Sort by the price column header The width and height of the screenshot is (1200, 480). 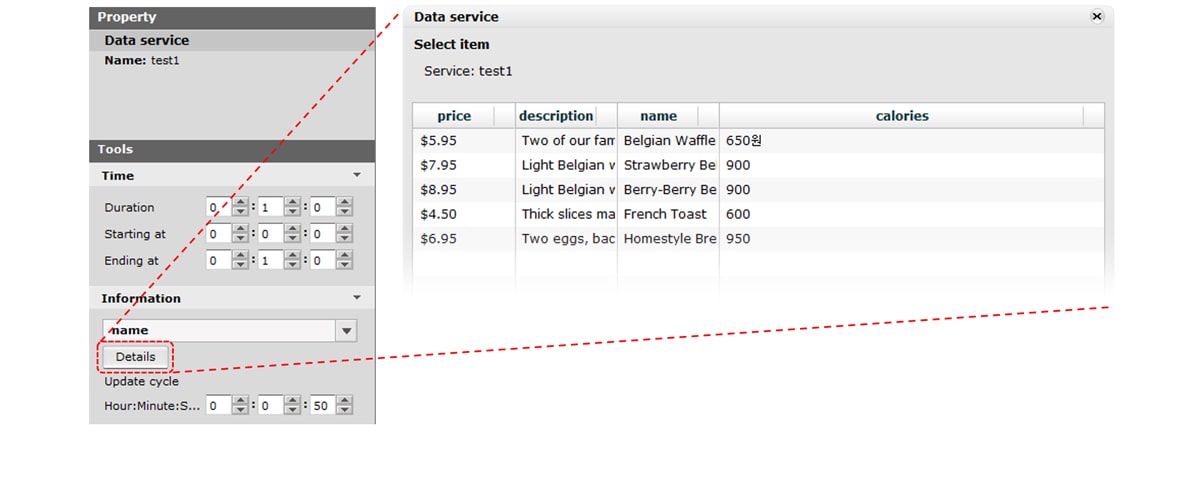[x=454, y=116]
